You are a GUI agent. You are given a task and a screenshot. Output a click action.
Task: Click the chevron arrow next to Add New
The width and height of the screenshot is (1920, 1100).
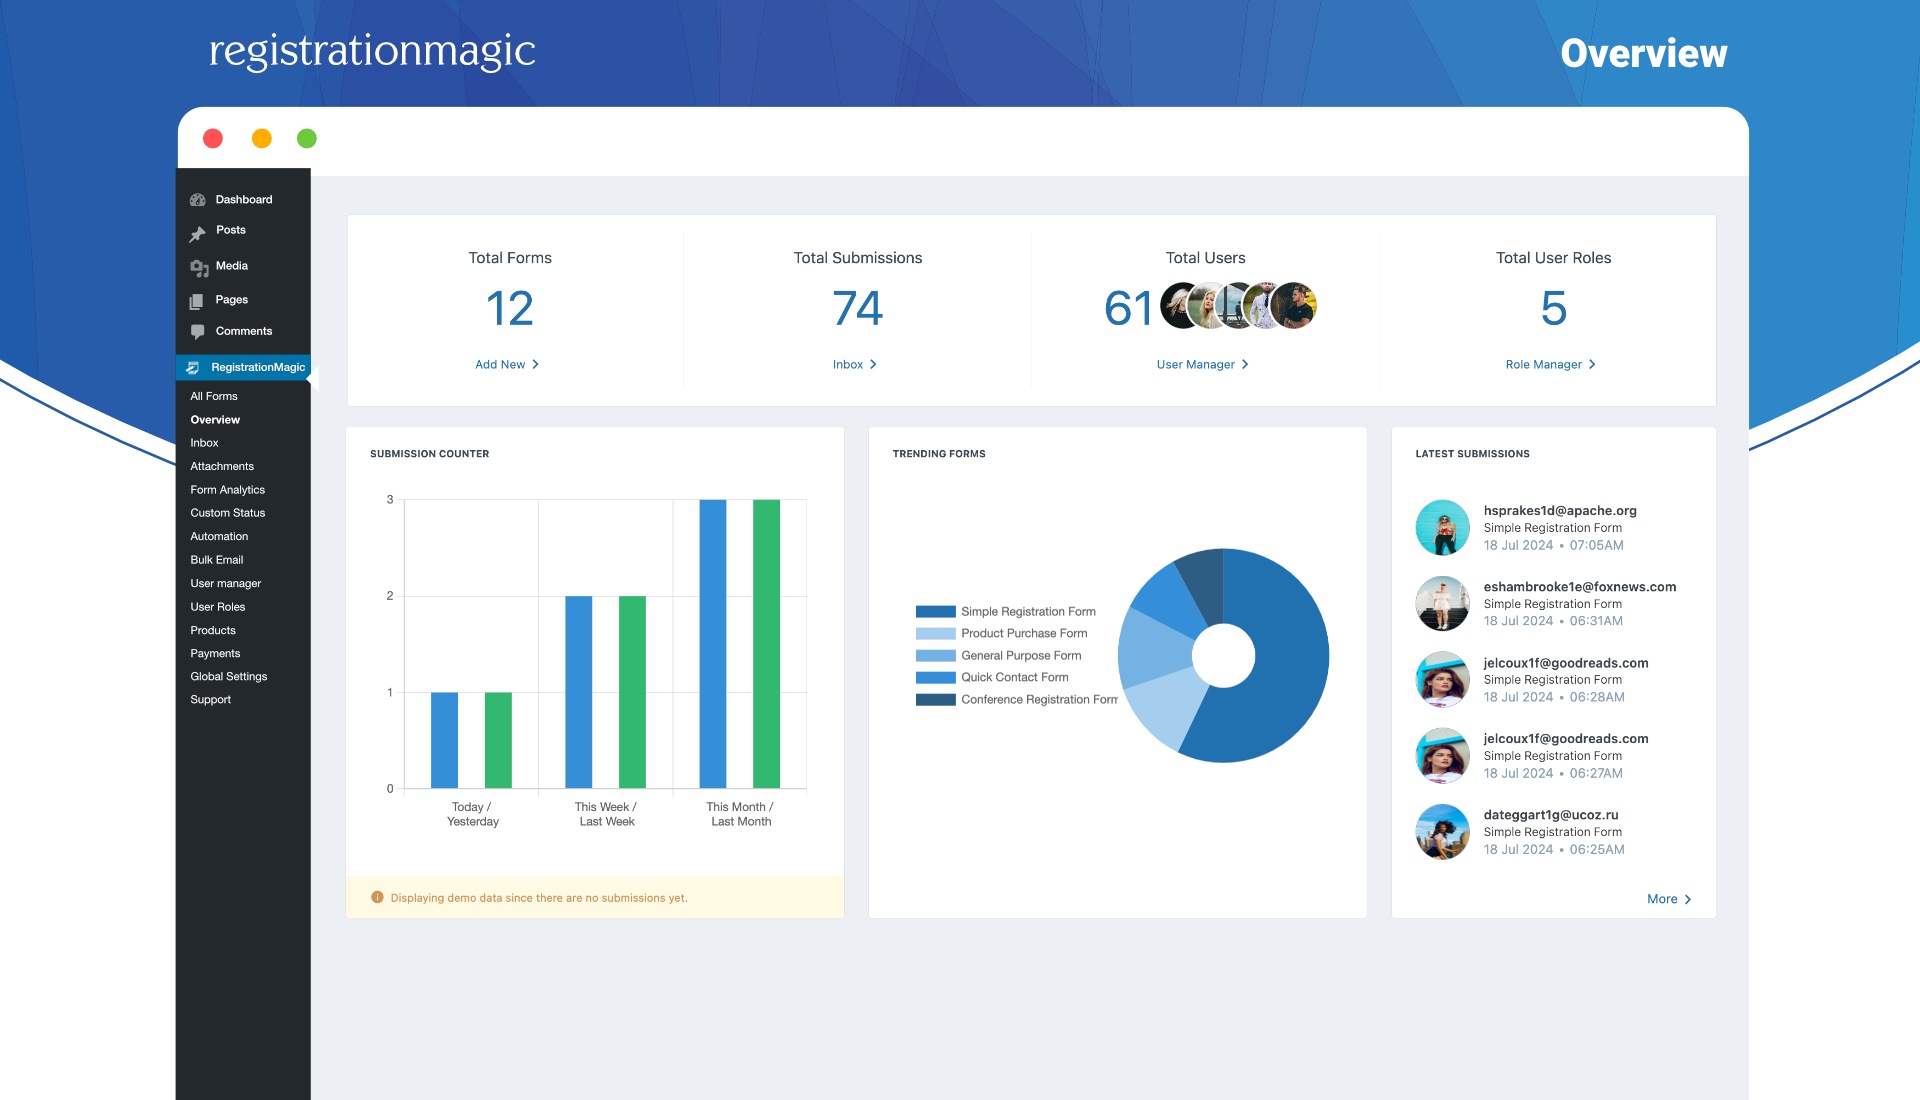(x=536, y=365)
